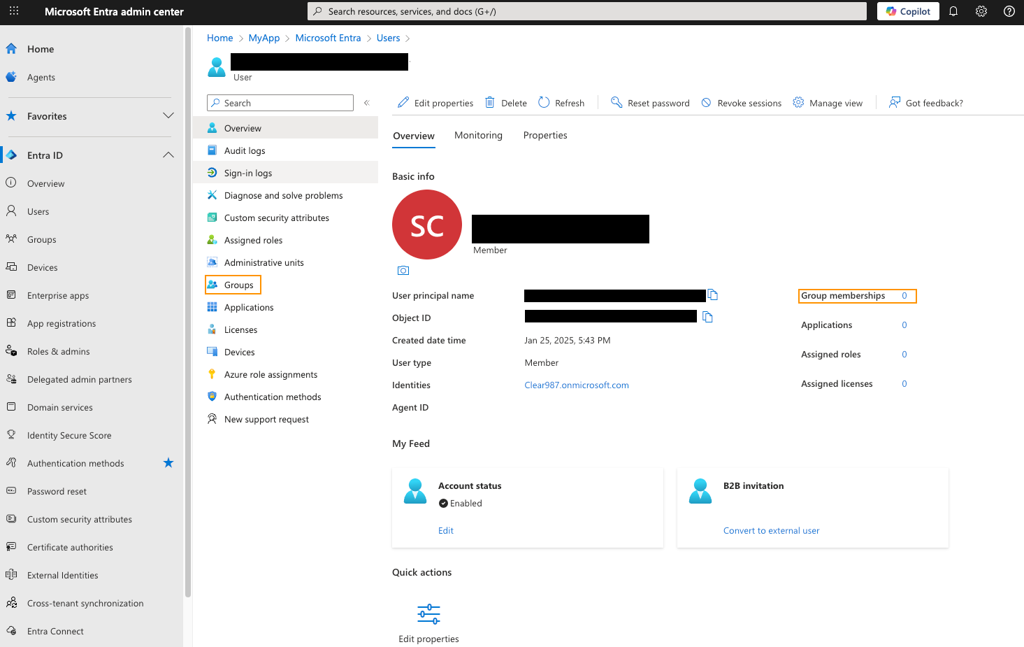Open Azure role assignments key icon

tap(212, 374)
